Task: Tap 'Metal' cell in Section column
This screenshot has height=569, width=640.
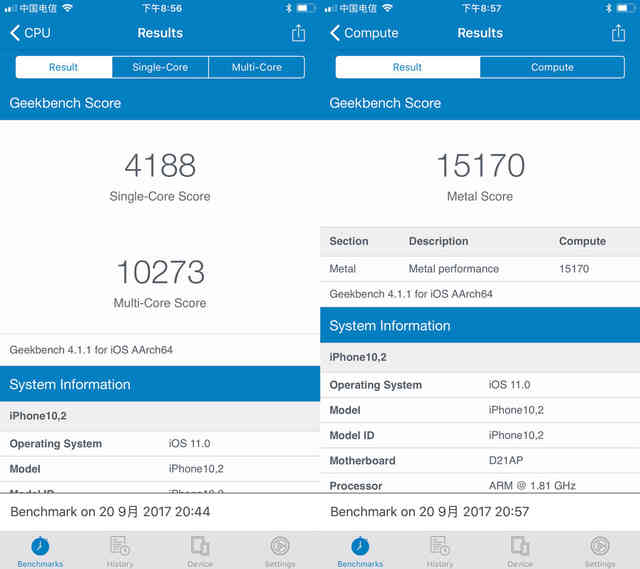Action: click(x=342, y=269)
